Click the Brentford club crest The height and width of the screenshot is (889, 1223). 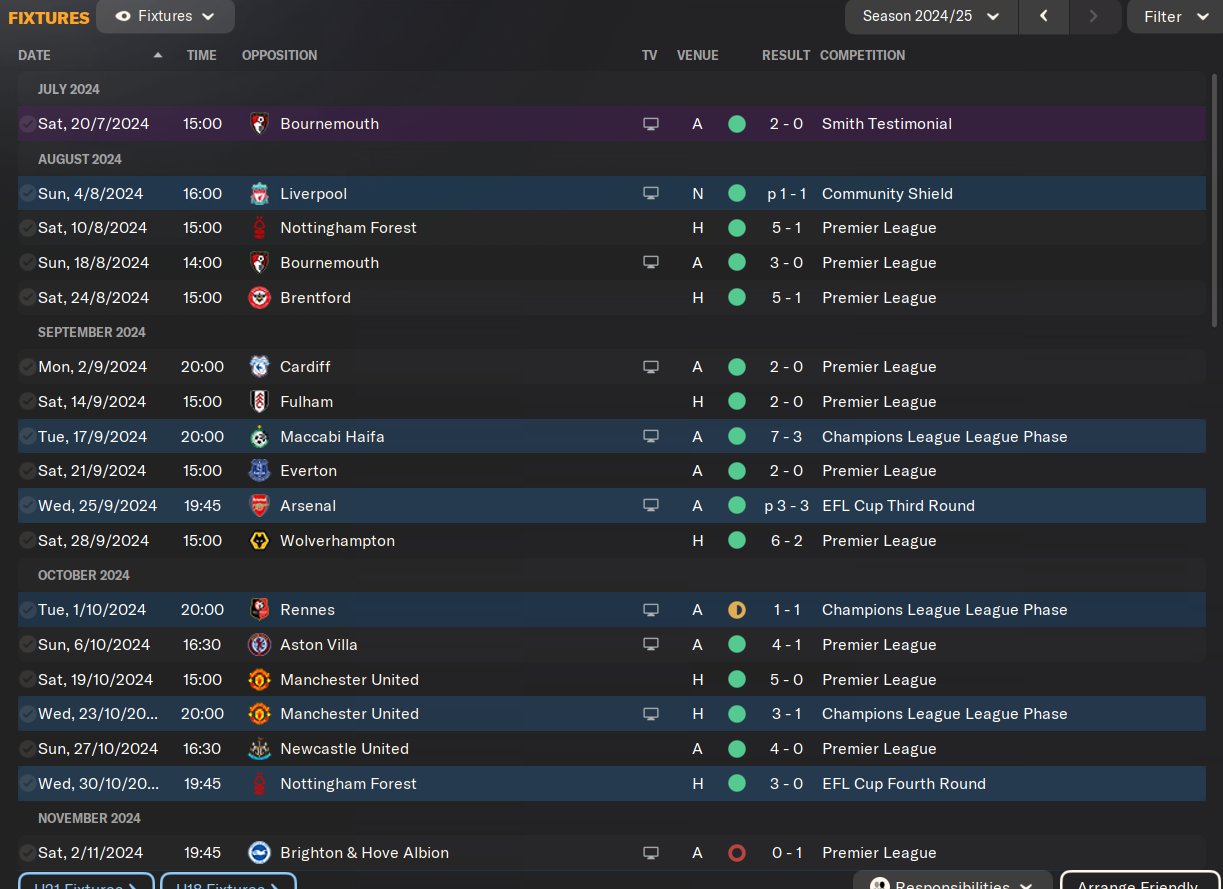(x=259, y=298)
